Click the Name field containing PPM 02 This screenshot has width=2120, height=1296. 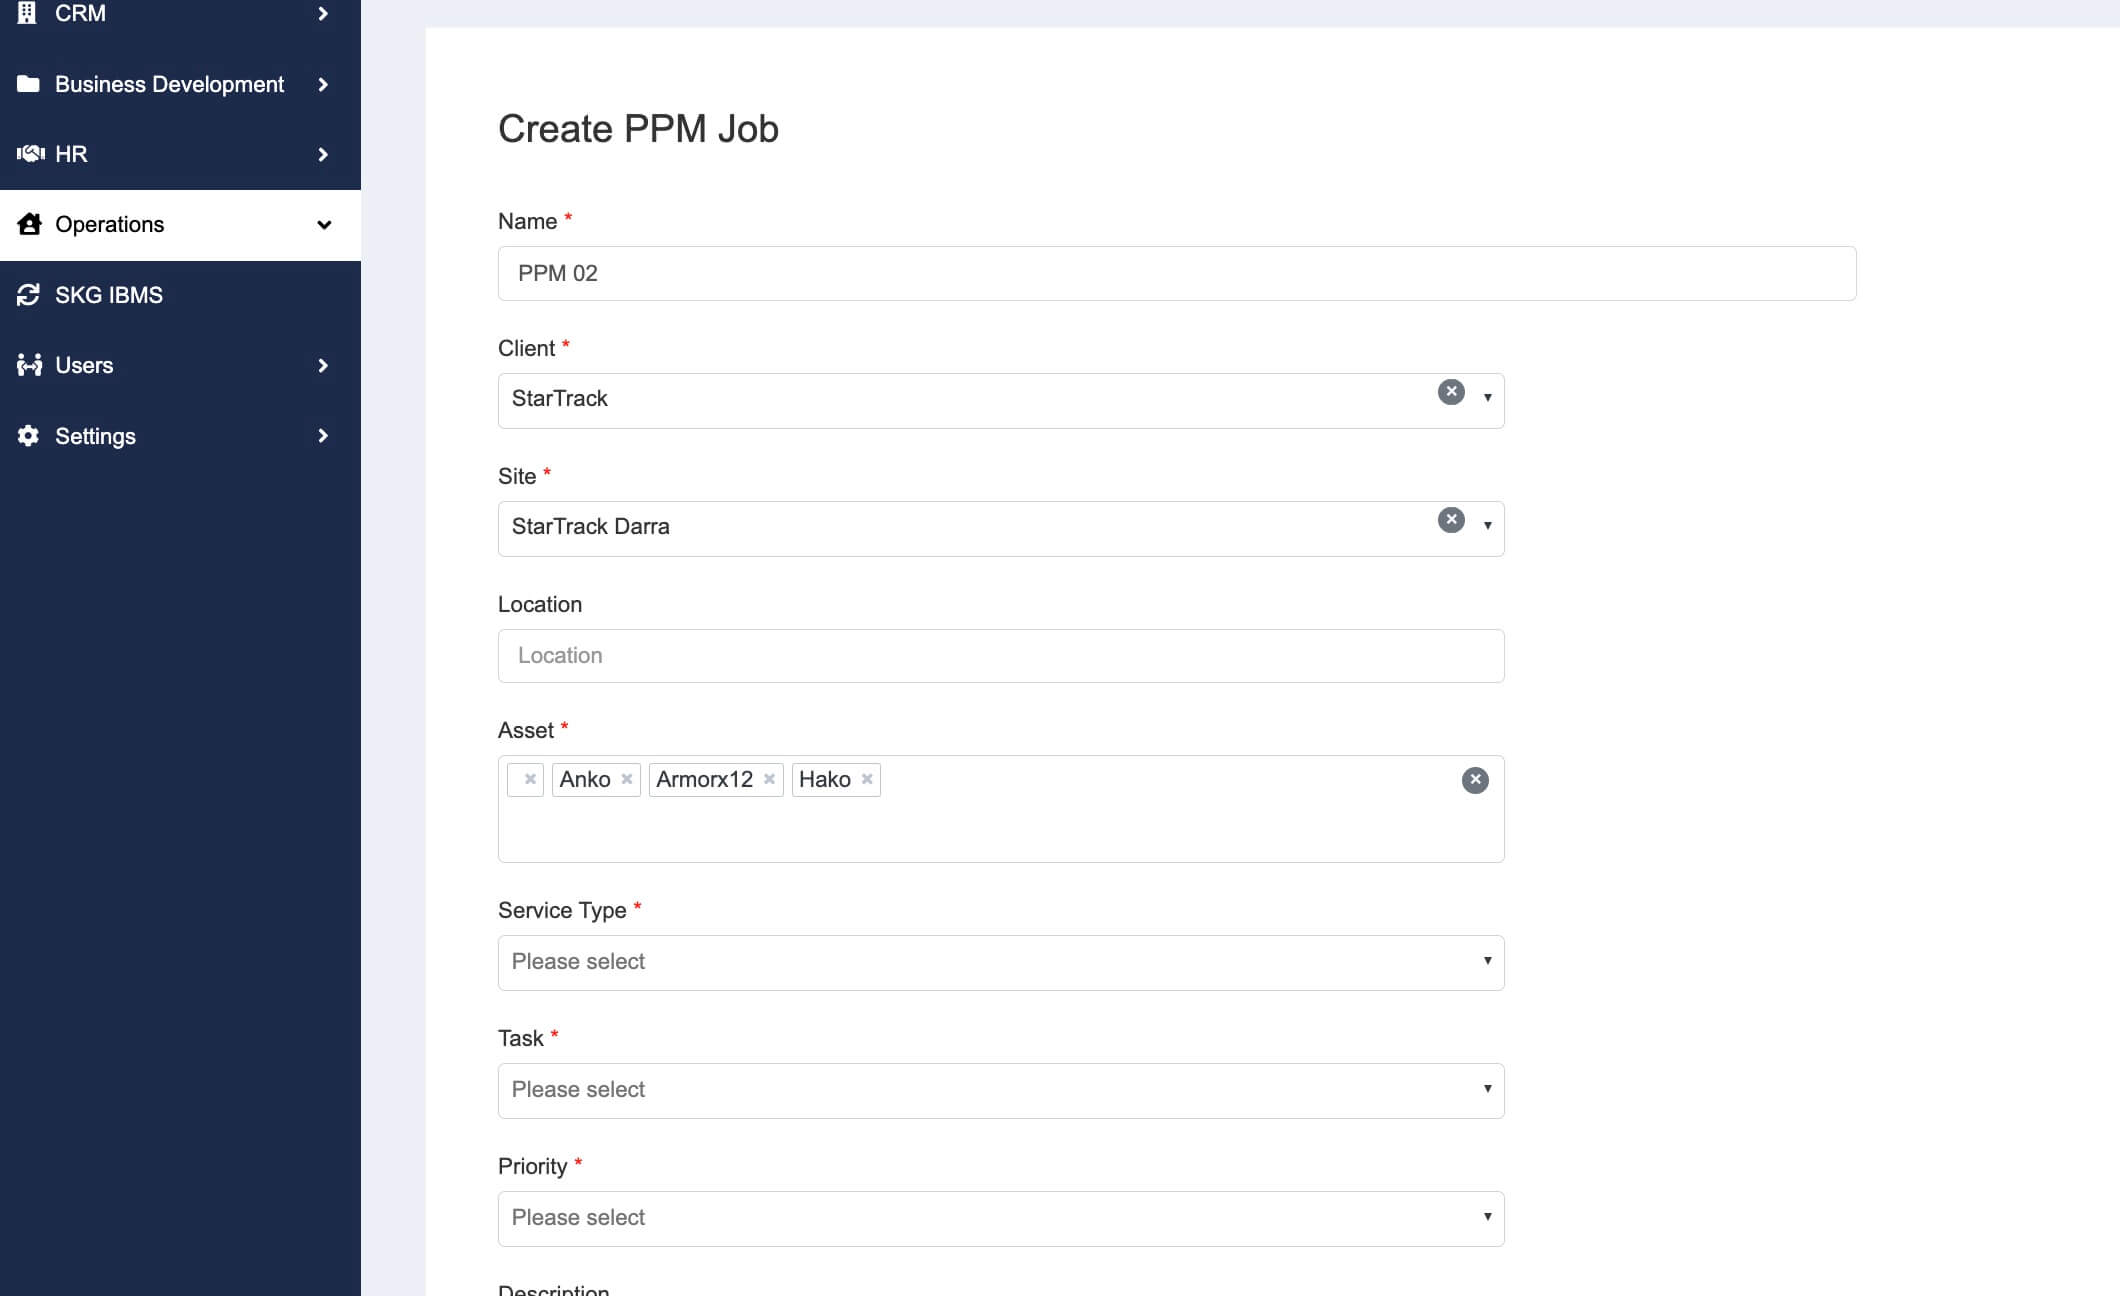[x=1177, y=273]
